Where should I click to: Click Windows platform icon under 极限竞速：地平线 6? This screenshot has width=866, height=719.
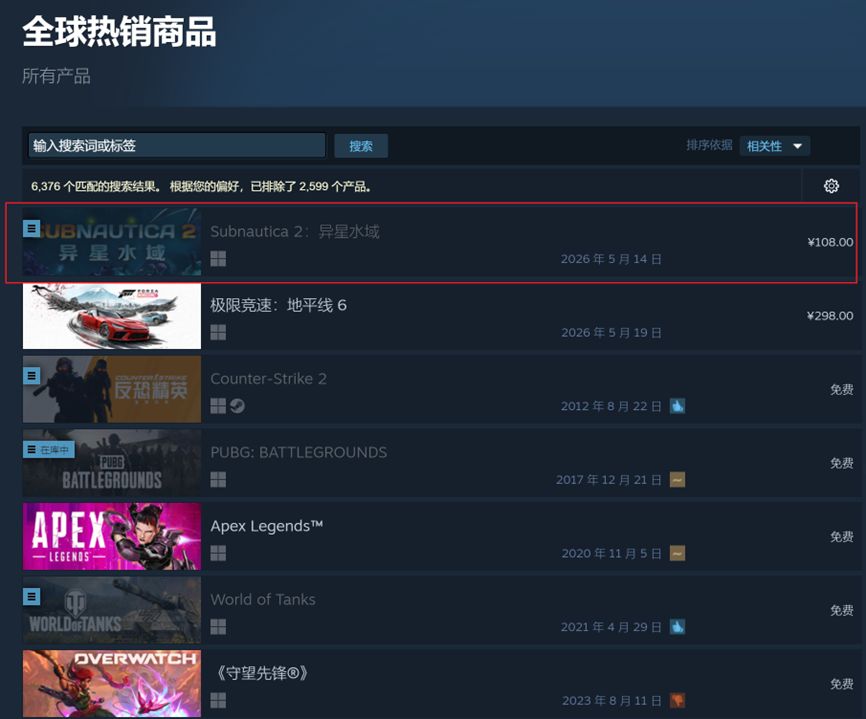pos(218,332)
